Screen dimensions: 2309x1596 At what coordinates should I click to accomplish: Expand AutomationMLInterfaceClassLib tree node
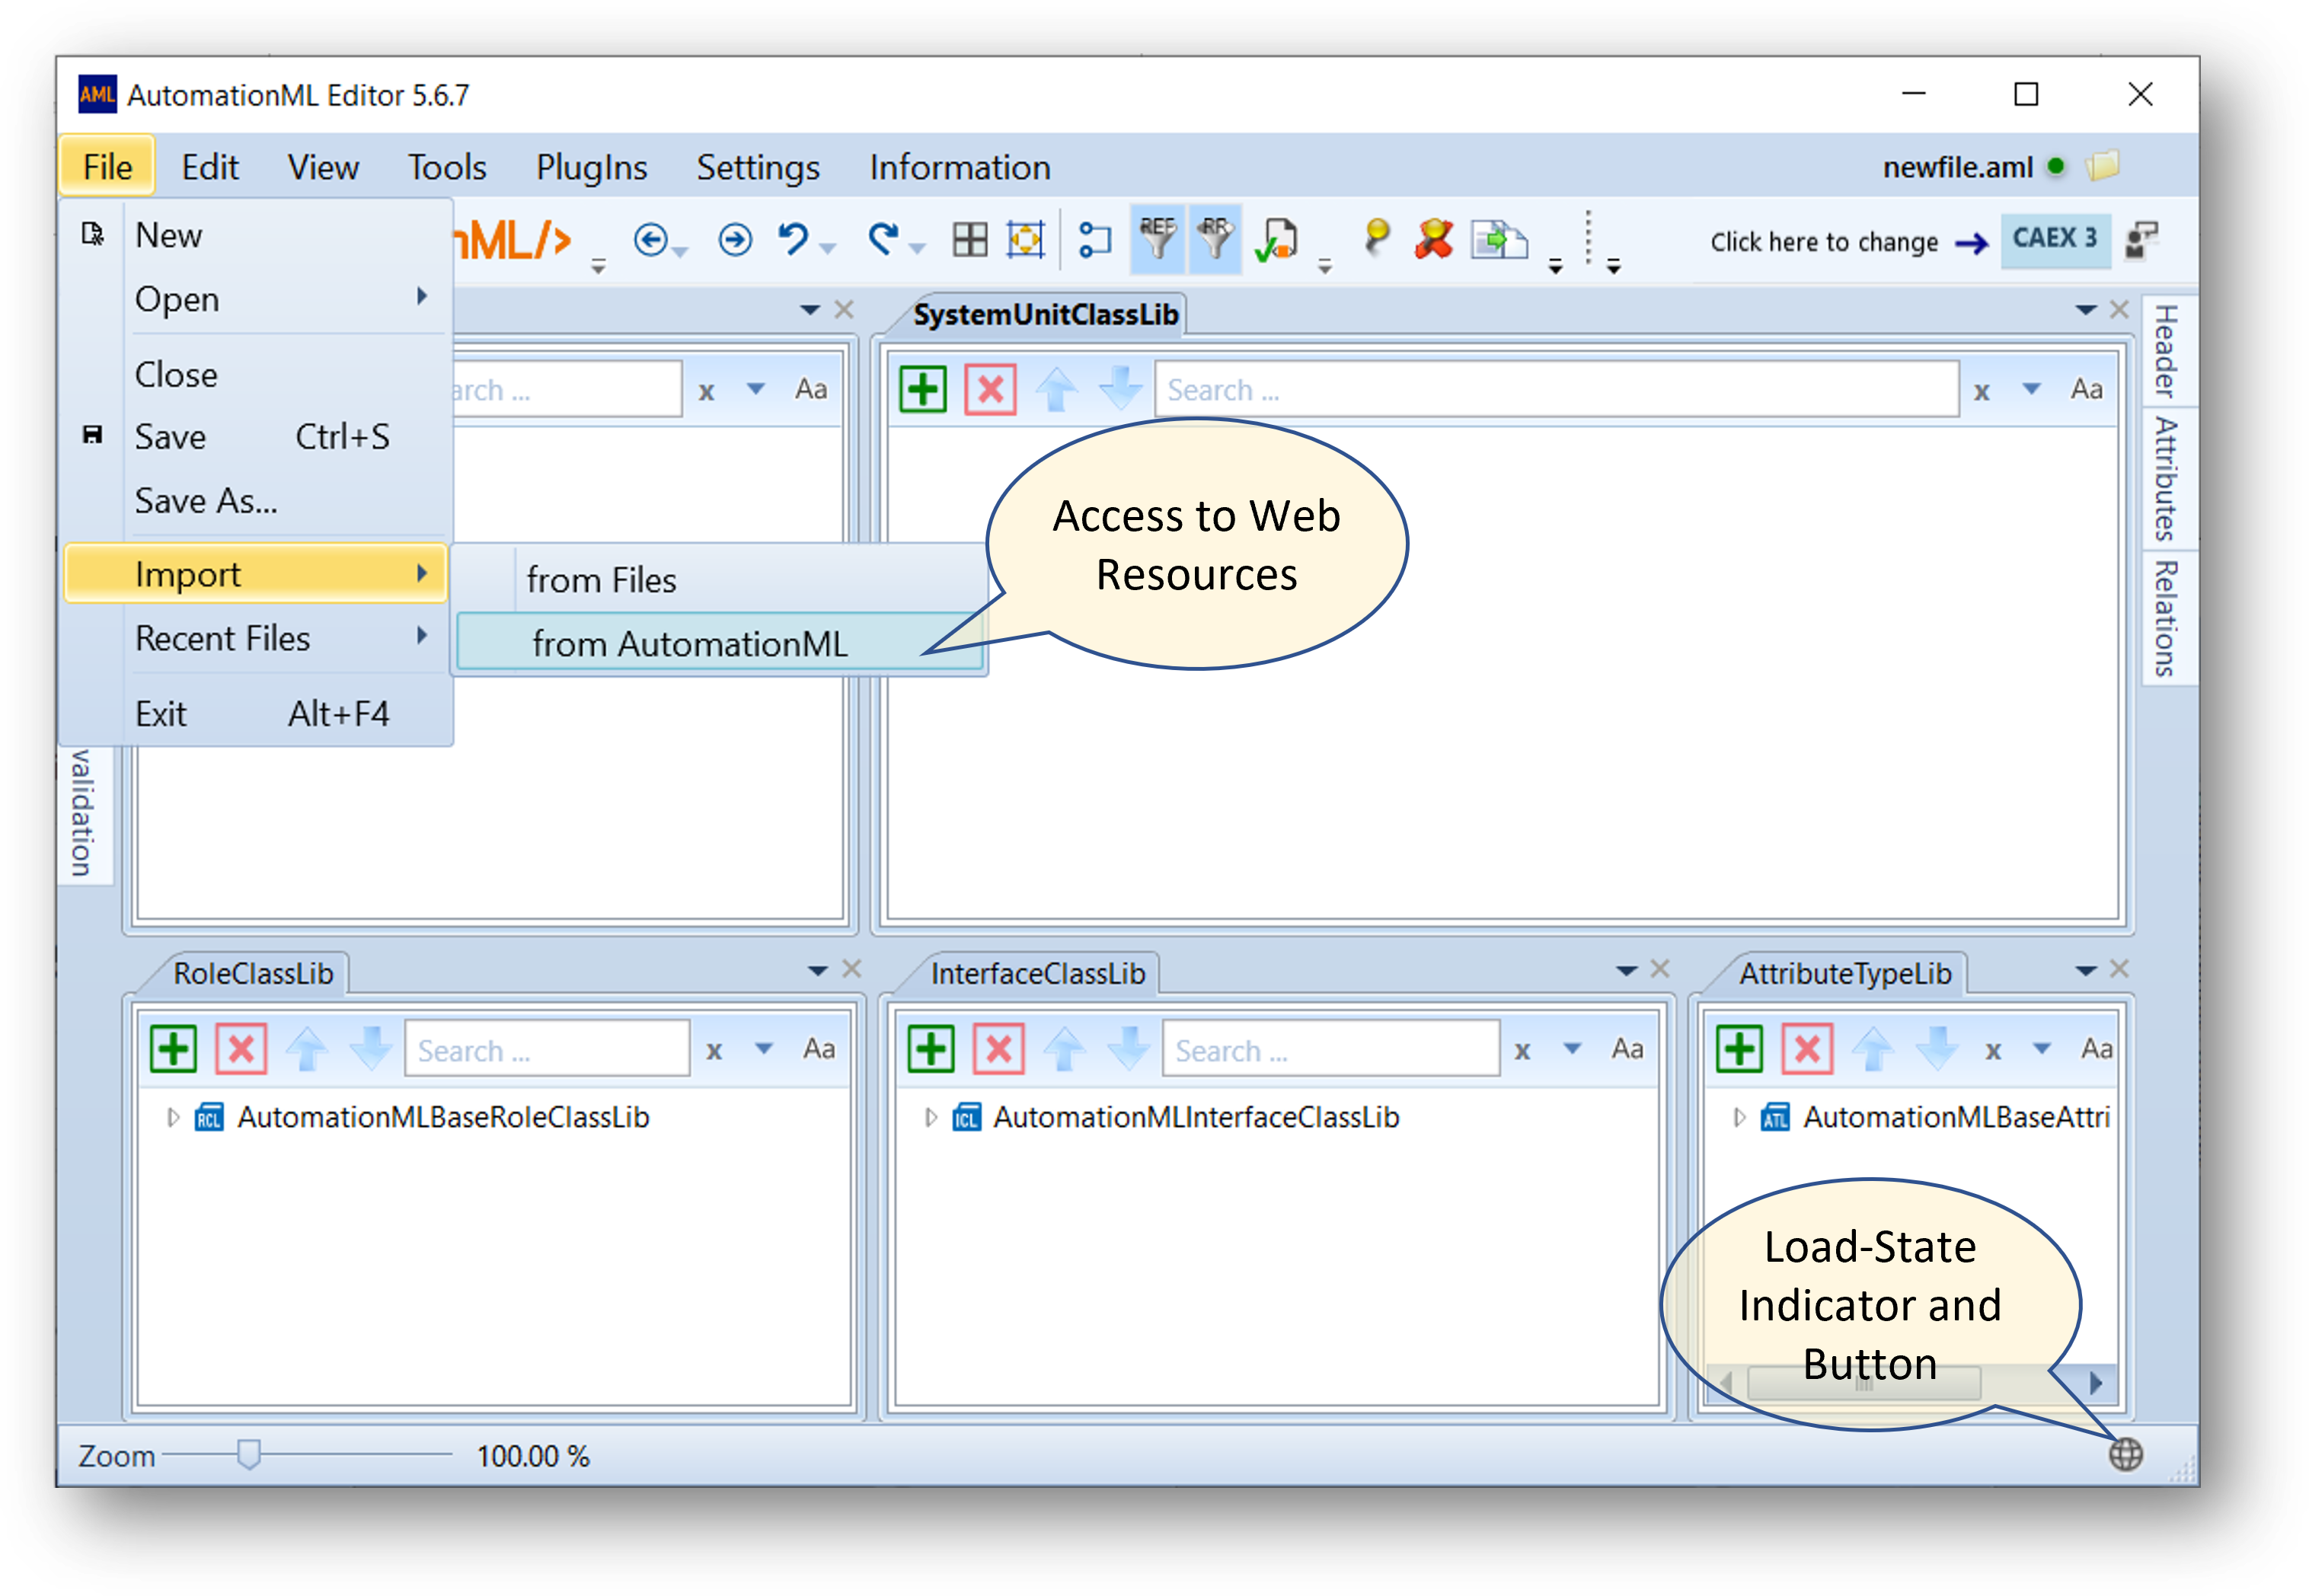pyautogui.click(x=930, y=1117)
